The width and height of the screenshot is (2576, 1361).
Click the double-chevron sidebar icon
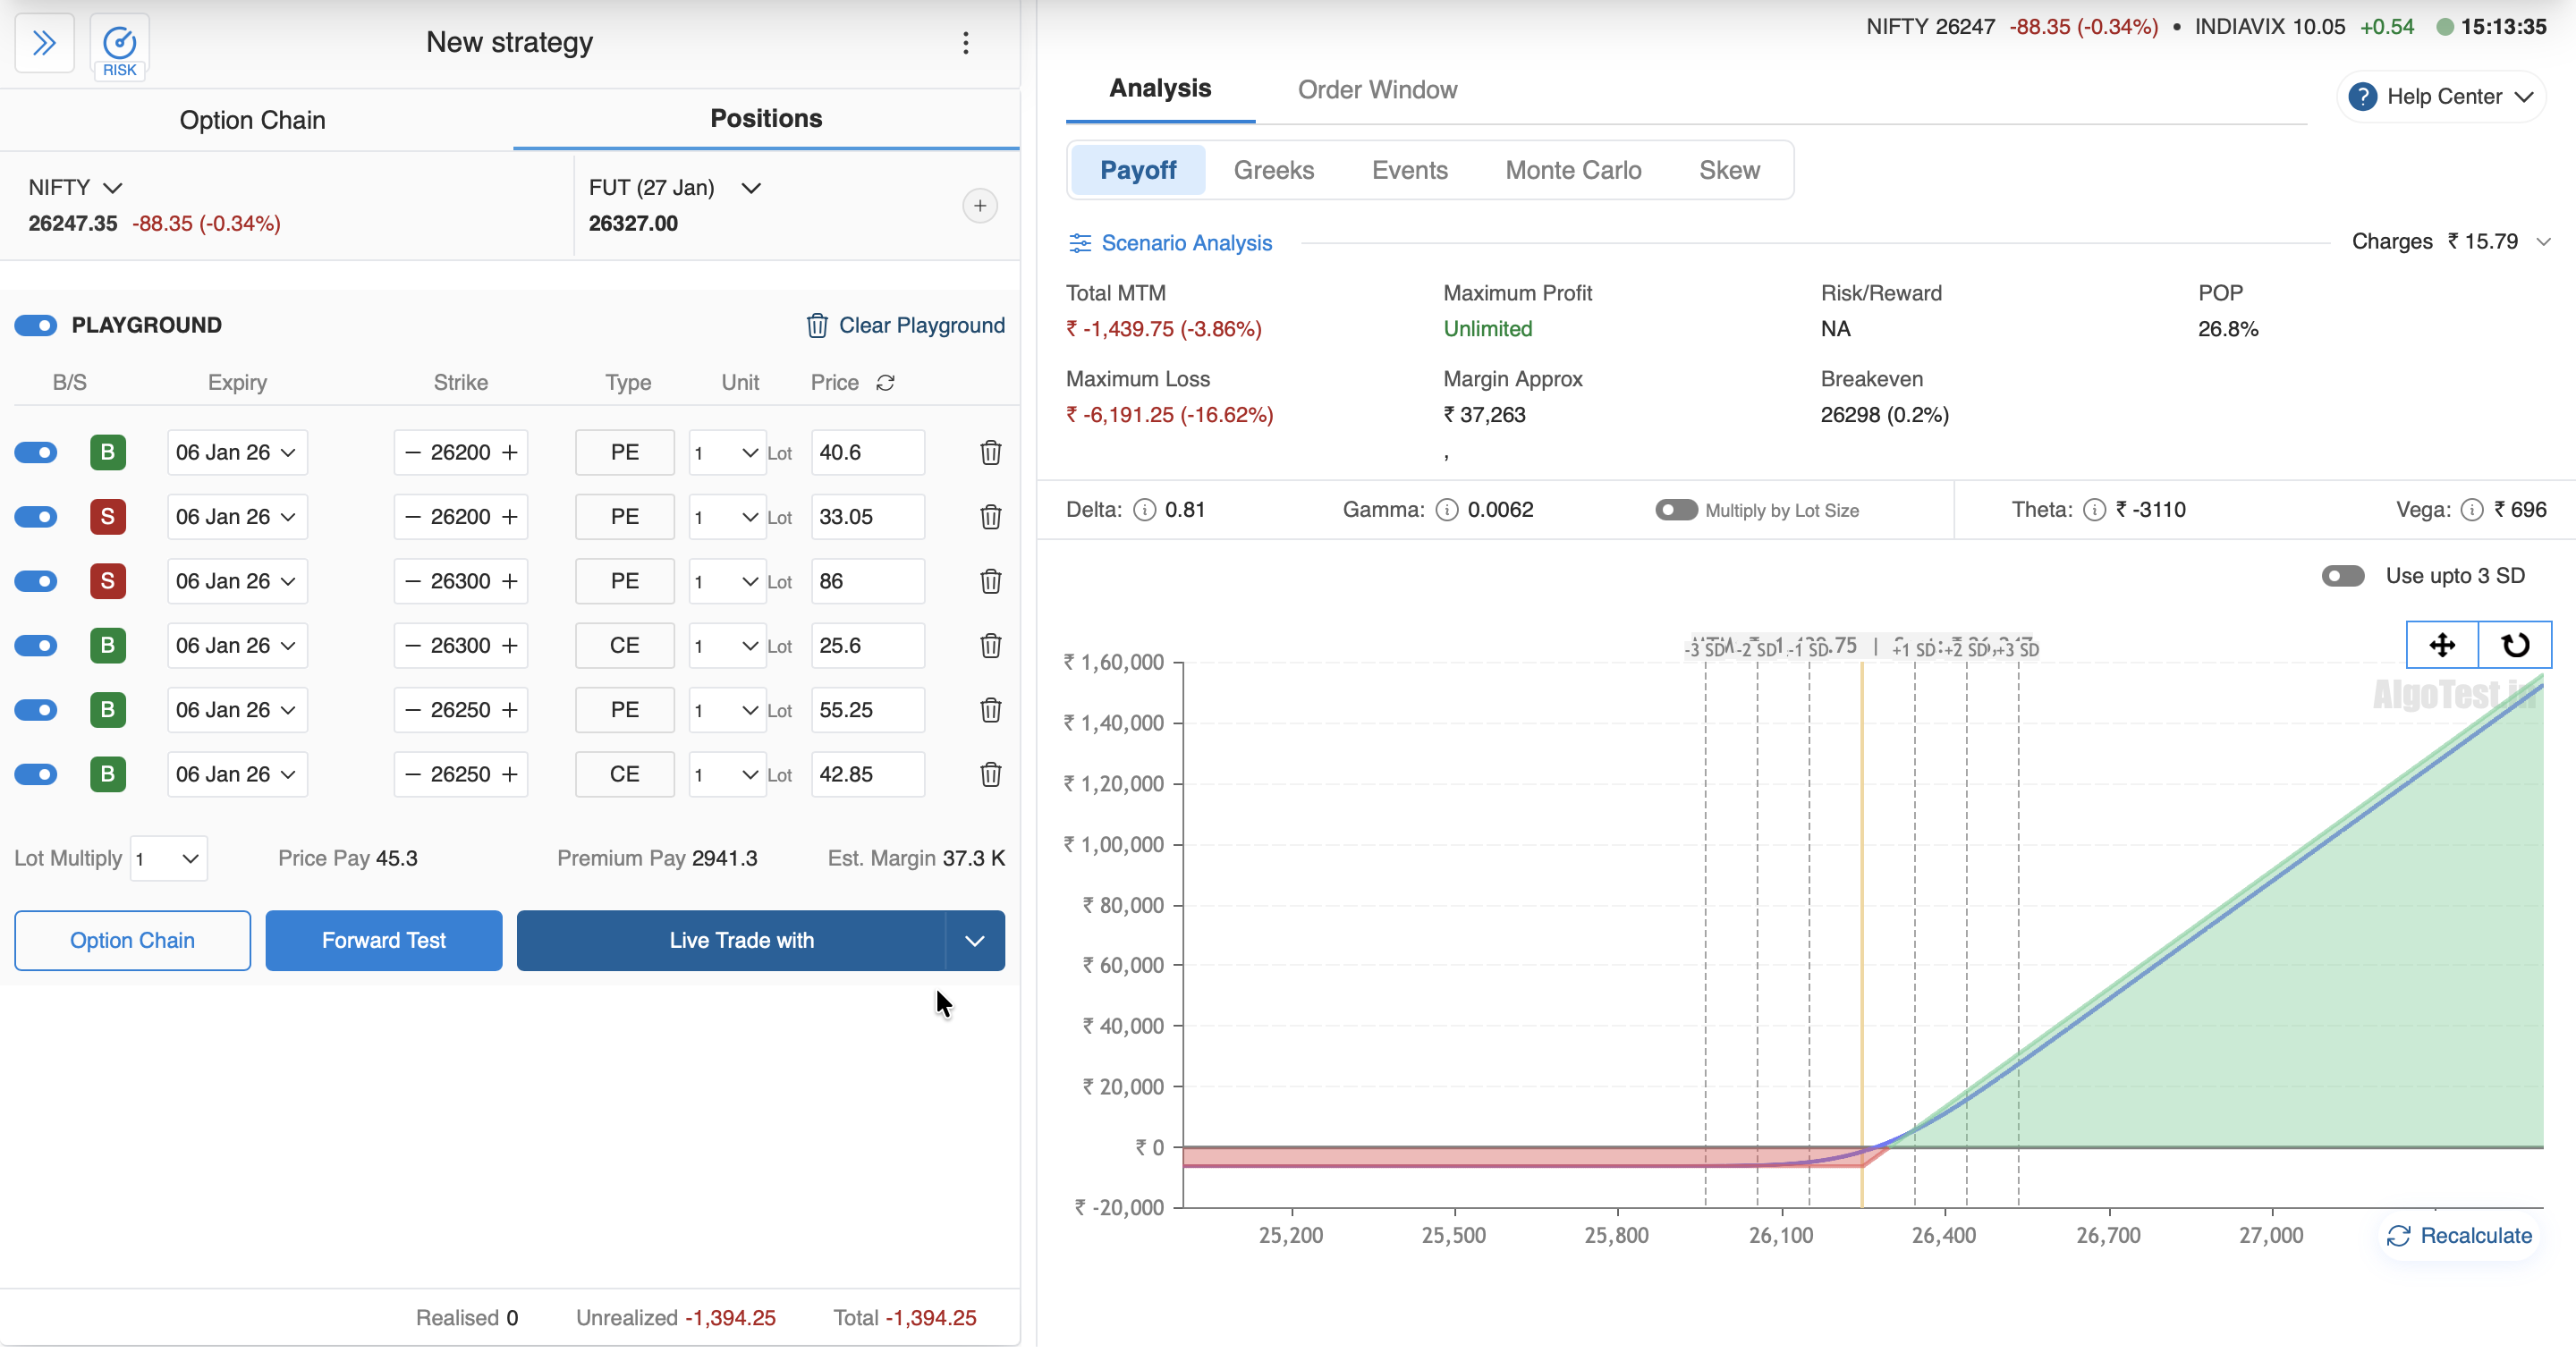point(44,43)
